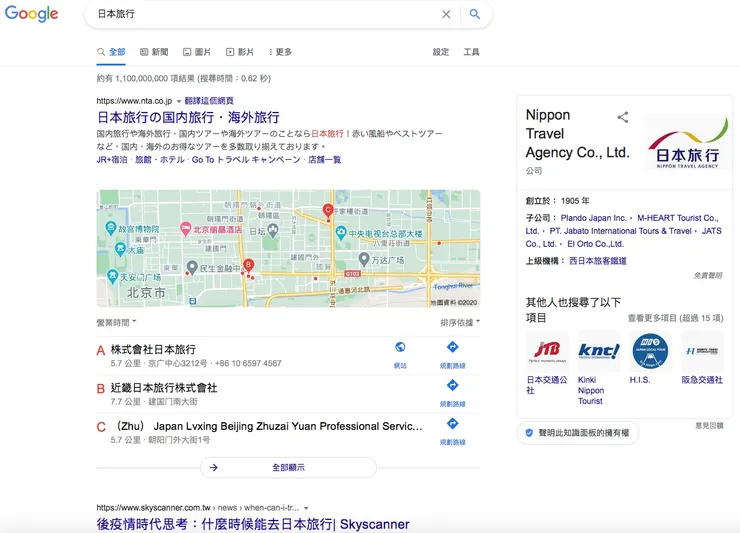Click 万达广场 map marker
Image resolution: width=740 pixels, height=533 pixels.
click(x=363, y=259)
